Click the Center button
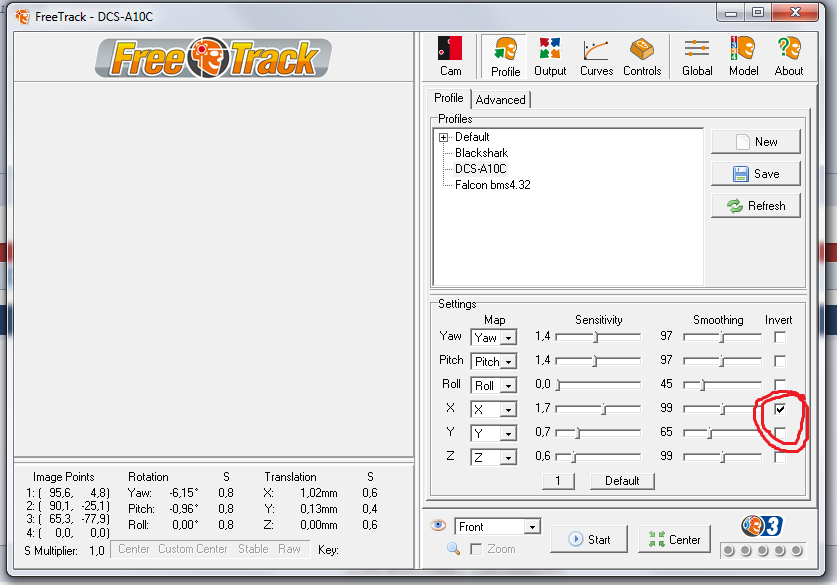 coord(675,539)
